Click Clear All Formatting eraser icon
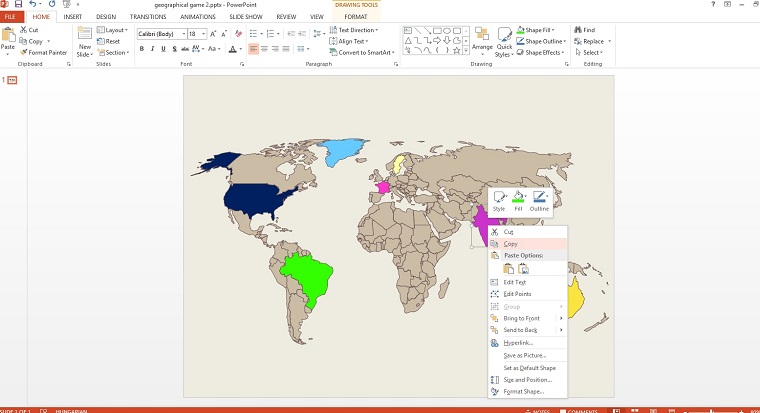Viewport: 760px width, 413px height. (x=239, y=34)
